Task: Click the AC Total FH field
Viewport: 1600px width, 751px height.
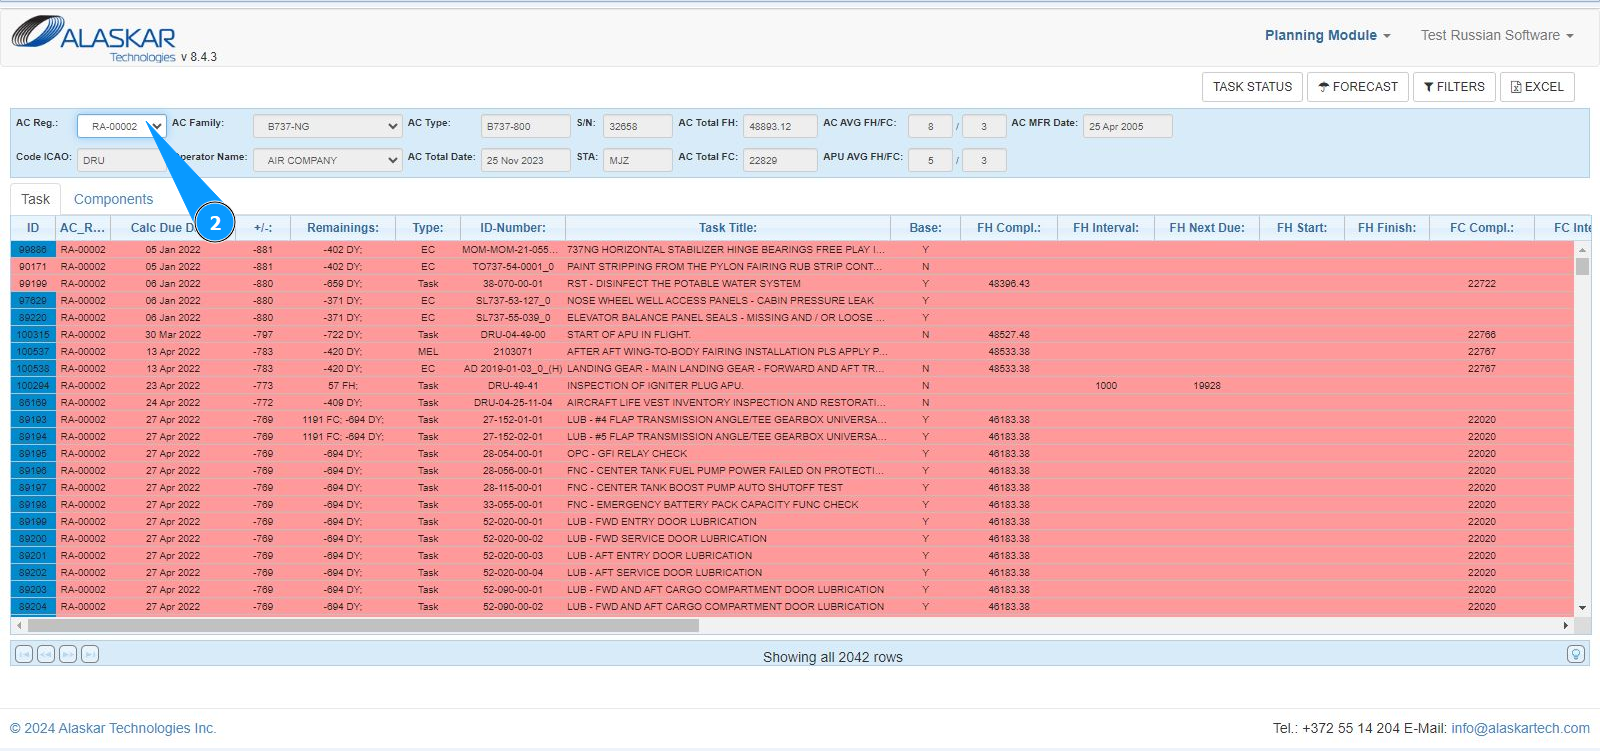Action: click(780, 126)
